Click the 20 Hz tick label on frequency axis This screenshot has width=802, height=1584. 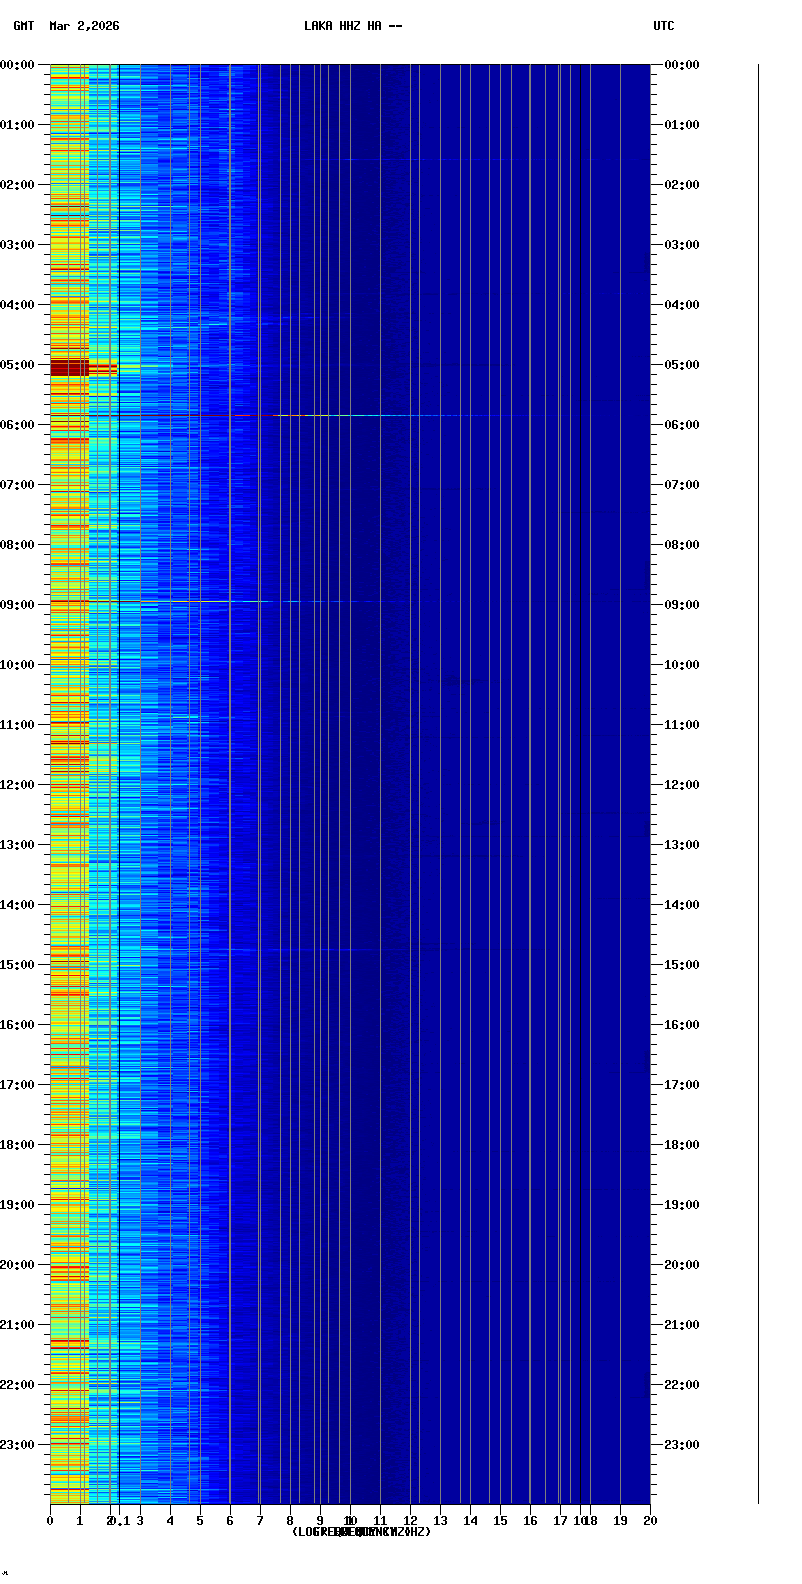pos(650,1521)
